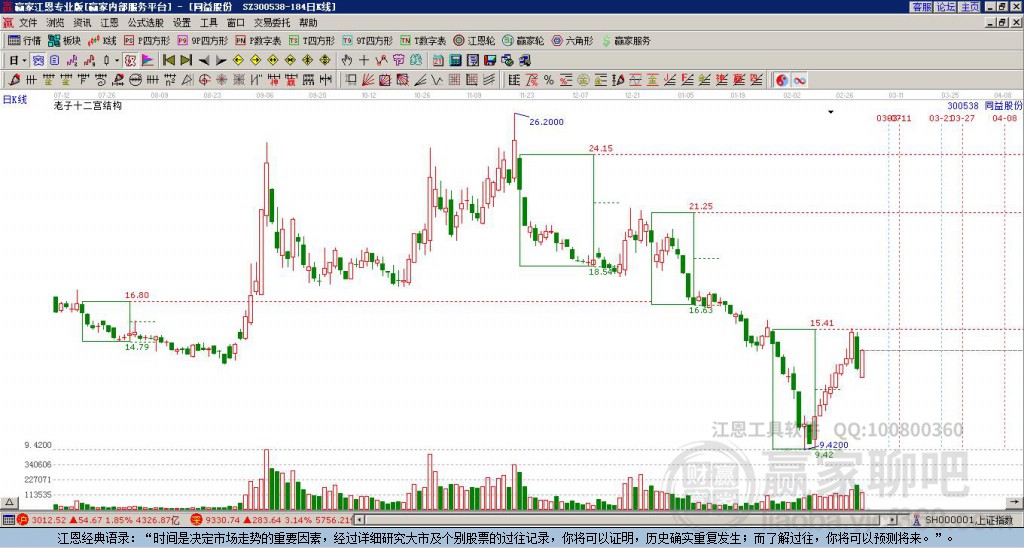Click the 24.15 price level label
The width and height of the screenshot is (1024, 548).
[x=601, y=148]
